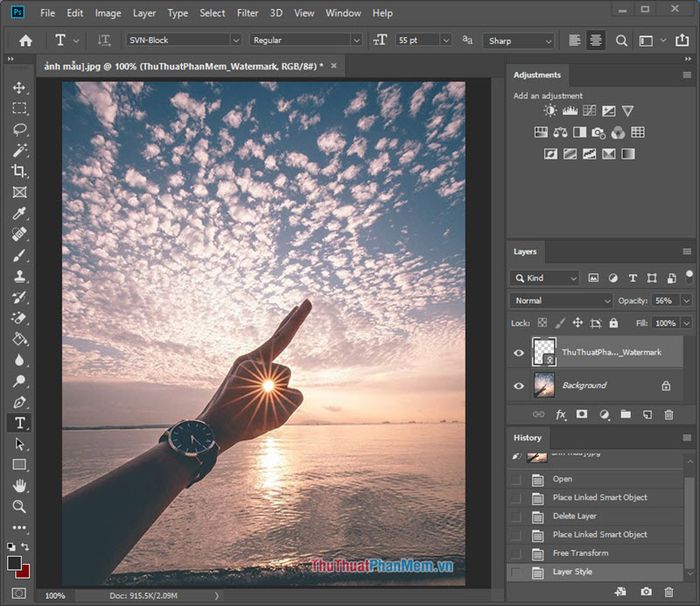Select the Crop tool
This screenshot has height=606, width=700.
(x=19, y=171)
